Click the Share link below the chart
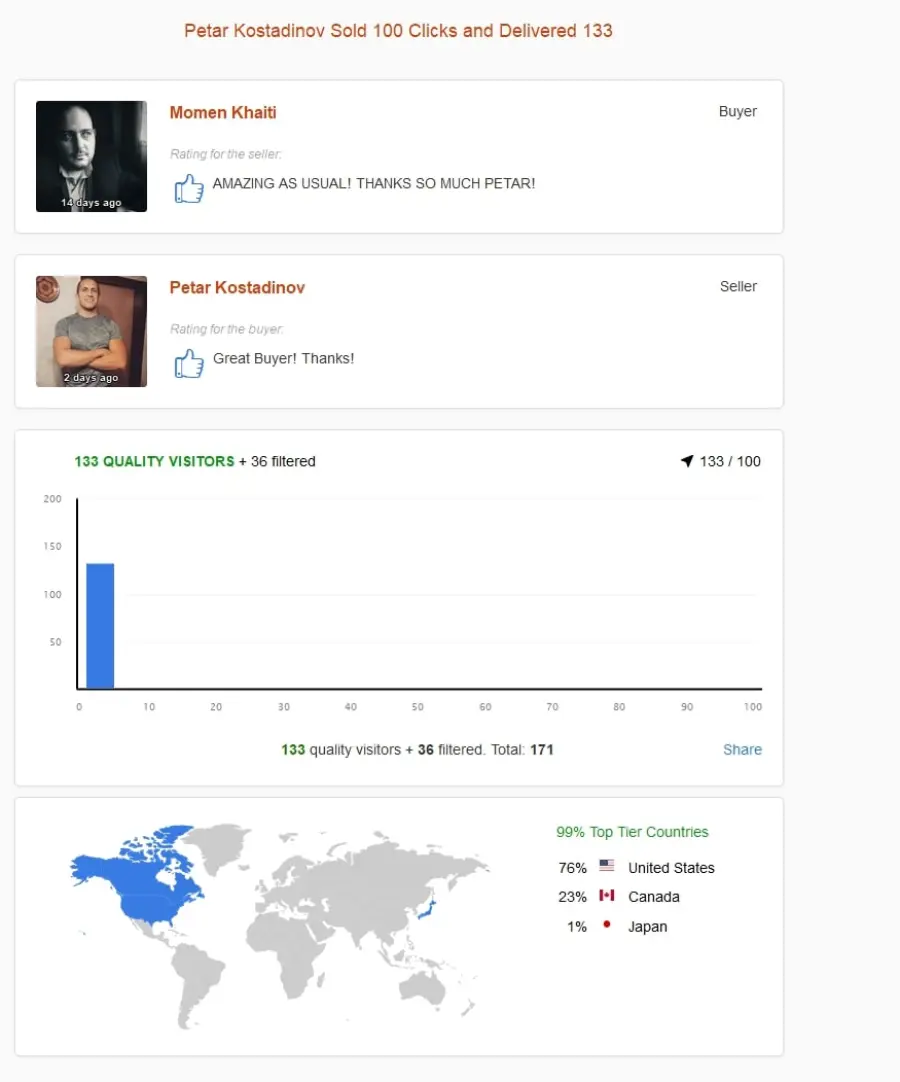This screenshot has height=1082, width=900. point(742,749)
